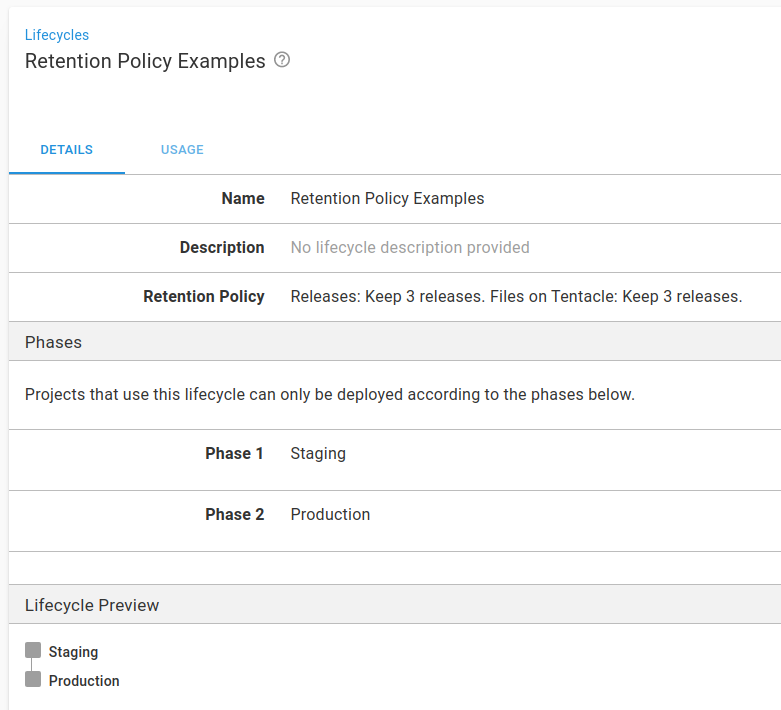Click the phases explanation sentence
The height and width of the screenshot is (710, 781).
point(330,394)
